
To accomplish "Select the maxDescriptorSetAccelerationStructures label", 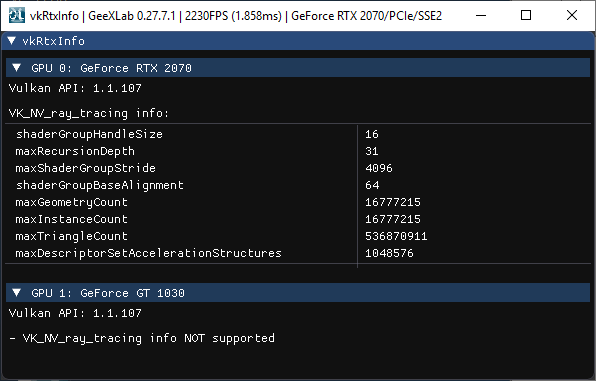I will (x=149, y=253).
